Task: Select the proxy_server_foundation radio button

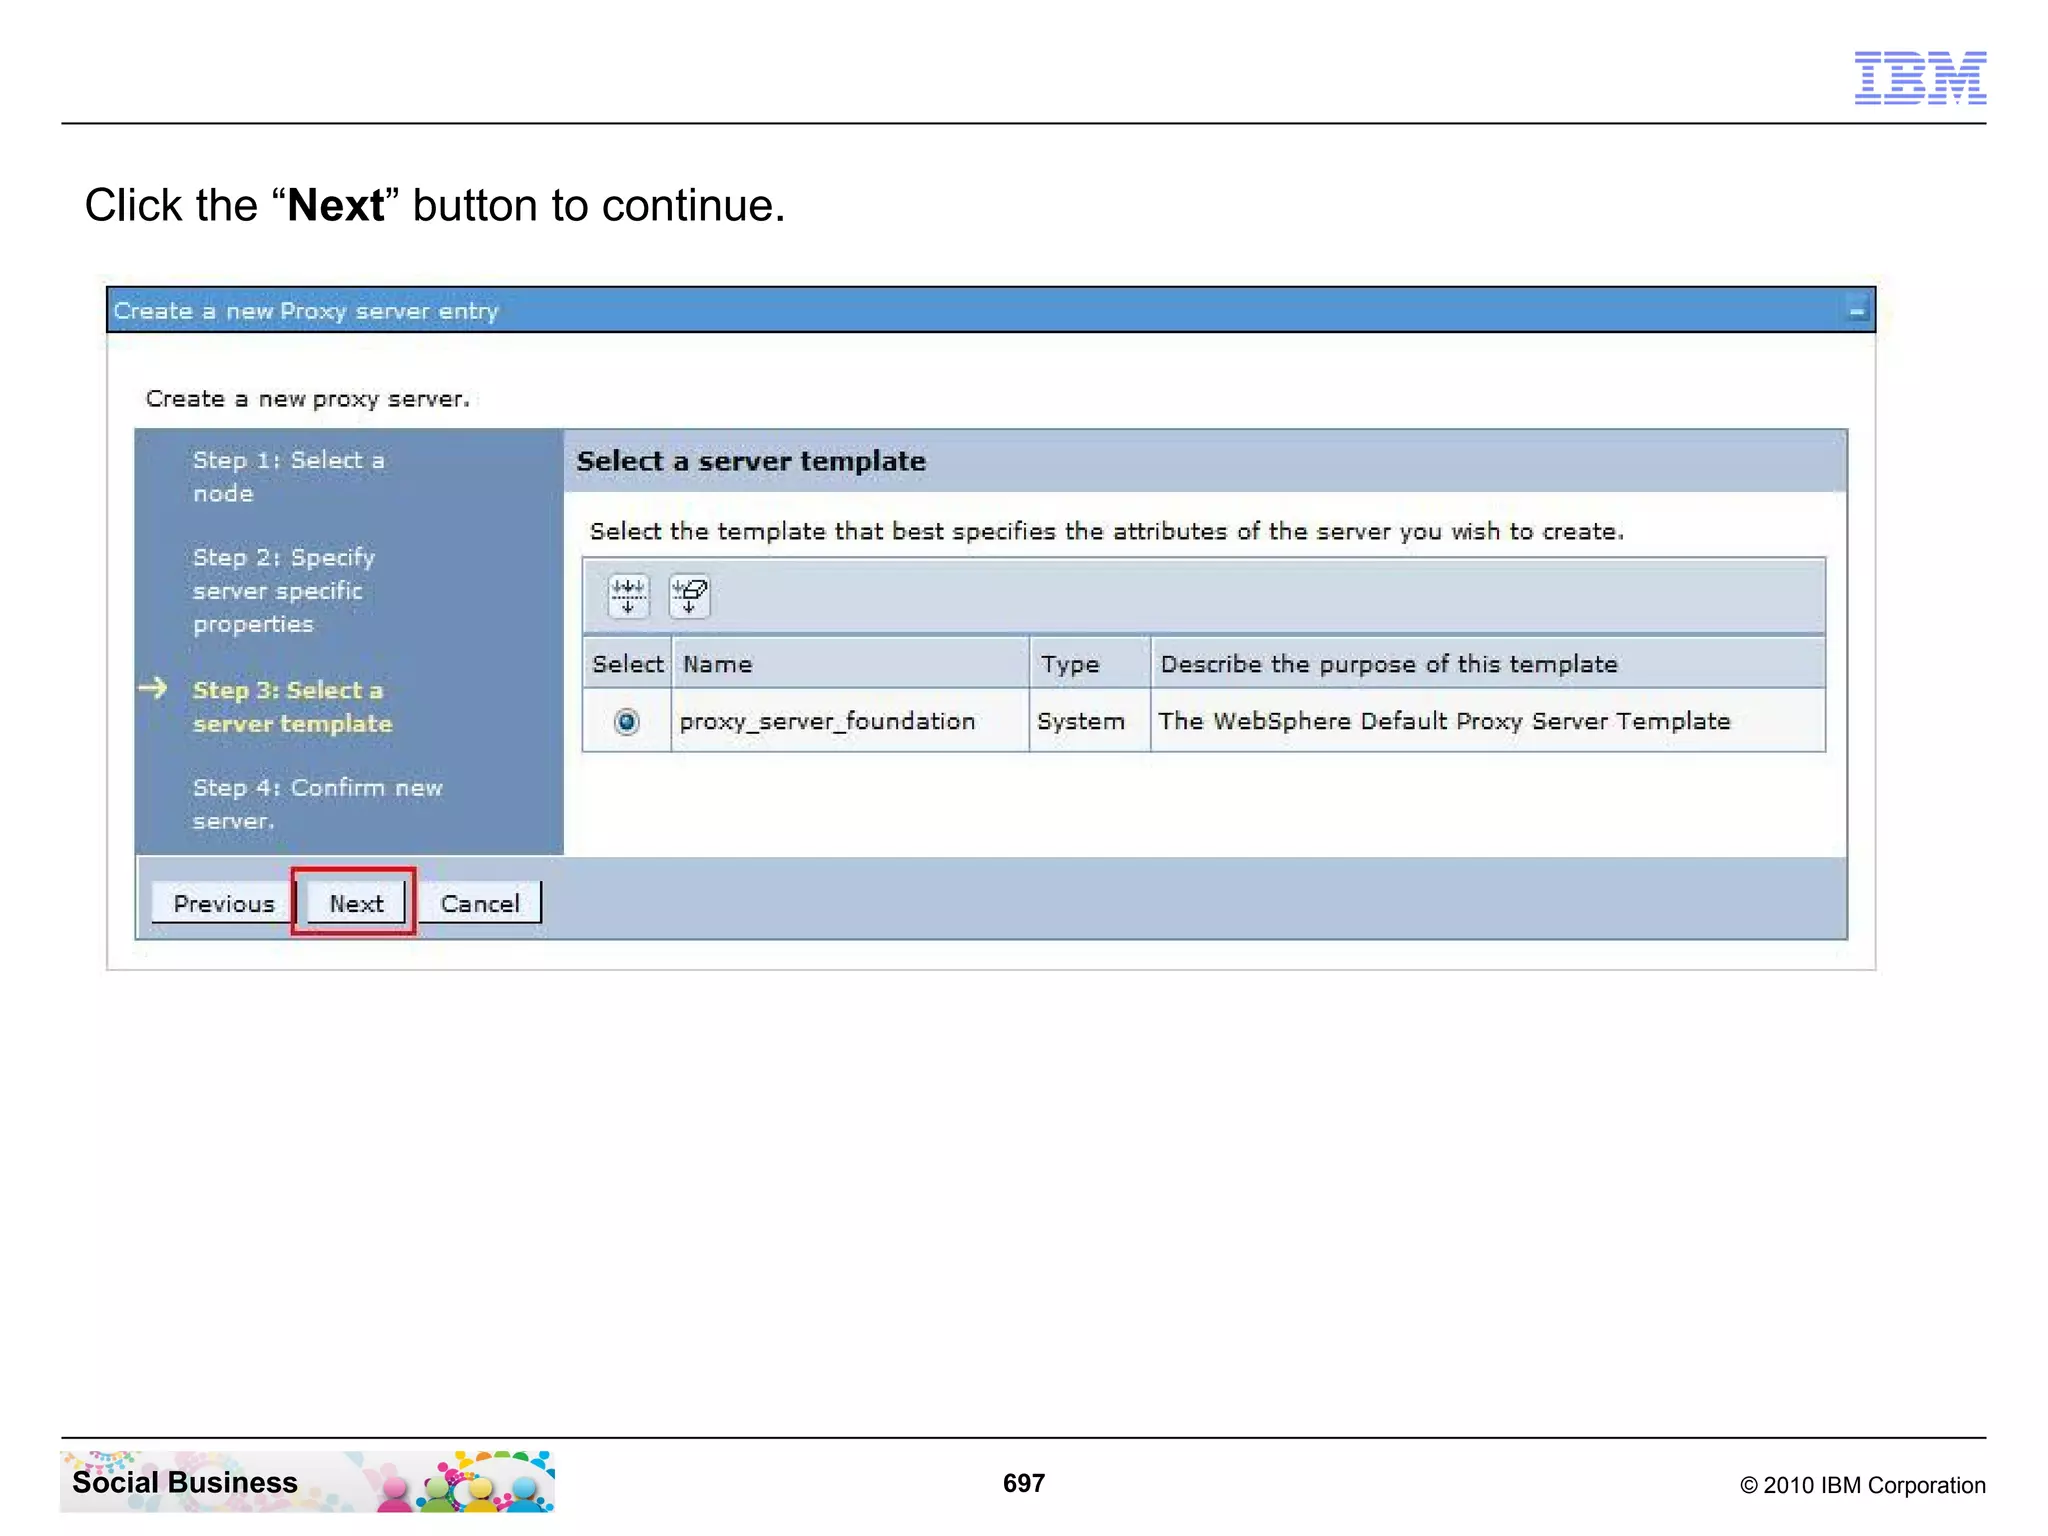Action: [x=627, y=721]
